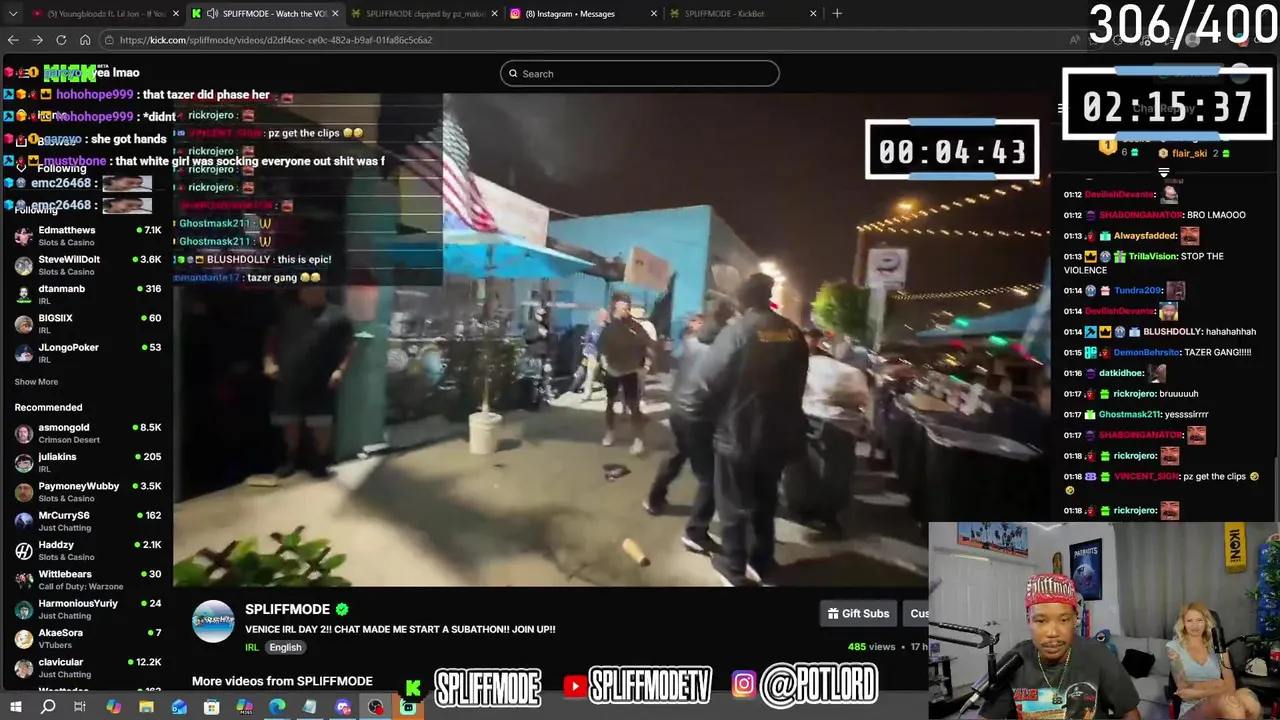Open the browser home page icon
Viewport: 1280px width, 720px height.
pyautogui.click(x=85, y=40)
